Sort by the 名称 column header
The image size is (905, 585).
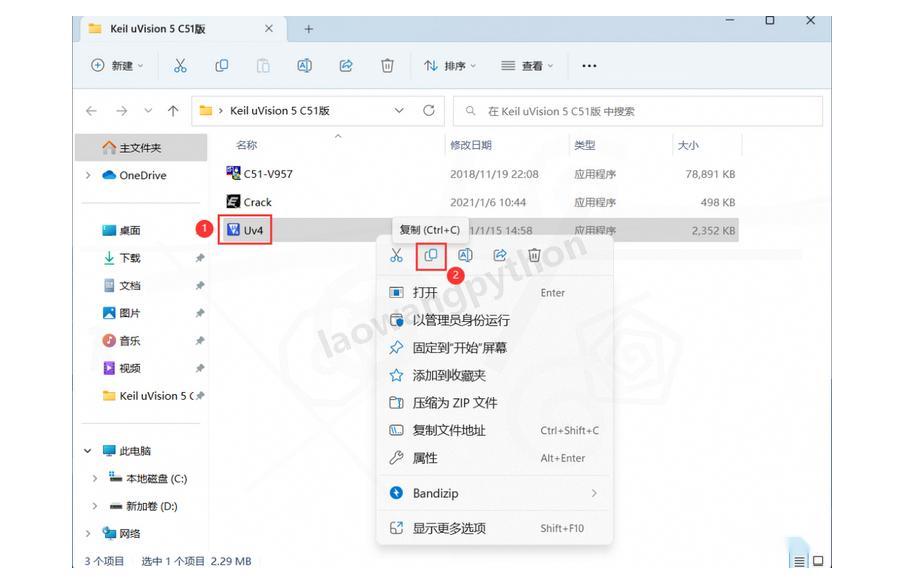coord(246,145)
